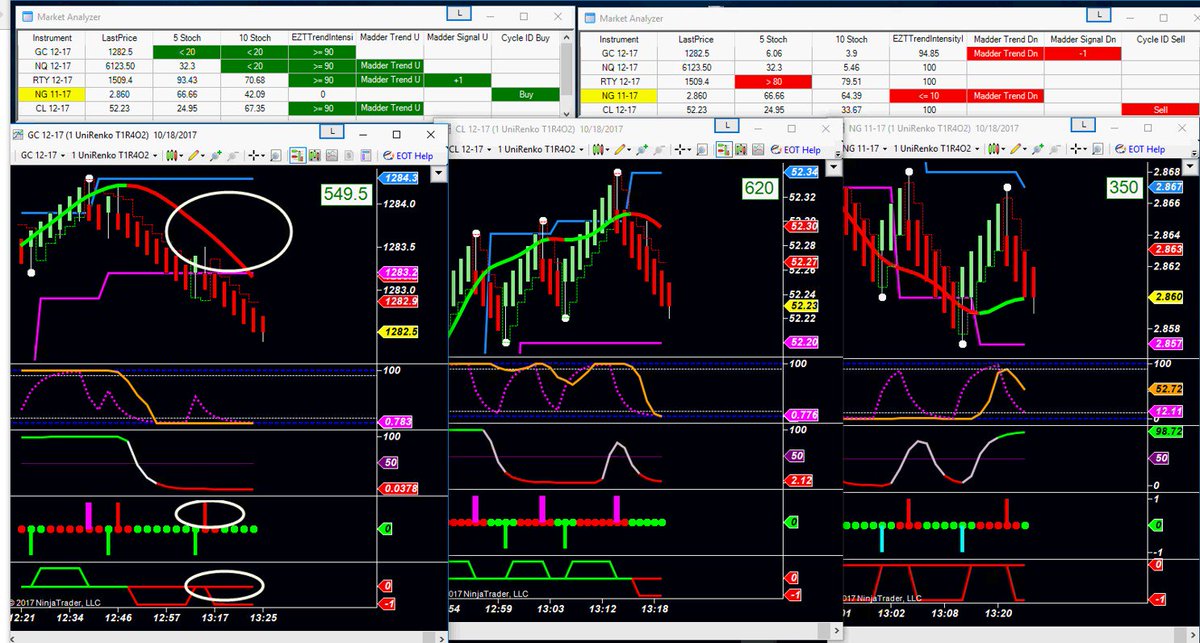
Task: Click green connect plug icon in GC chart toolbar
Action: 216,156
